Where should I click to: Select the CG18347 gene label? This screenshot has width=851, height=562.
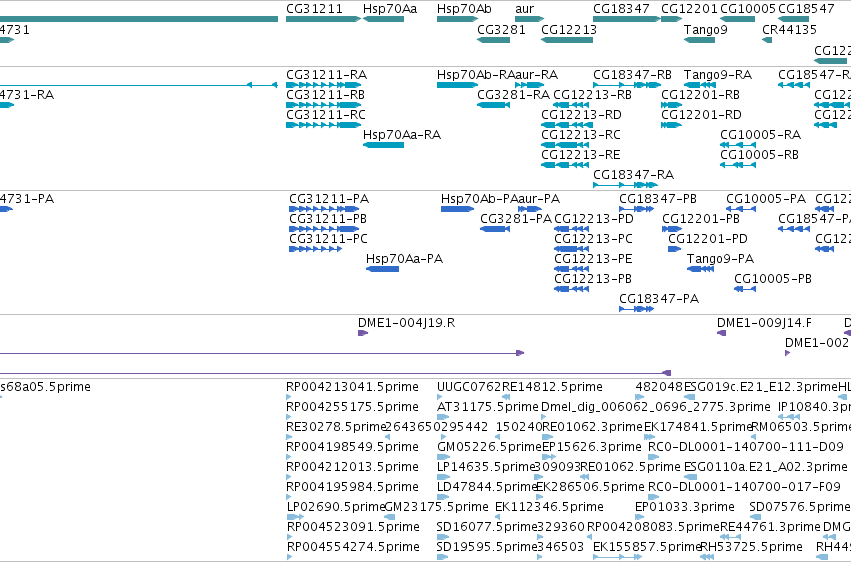click(621, 9)
